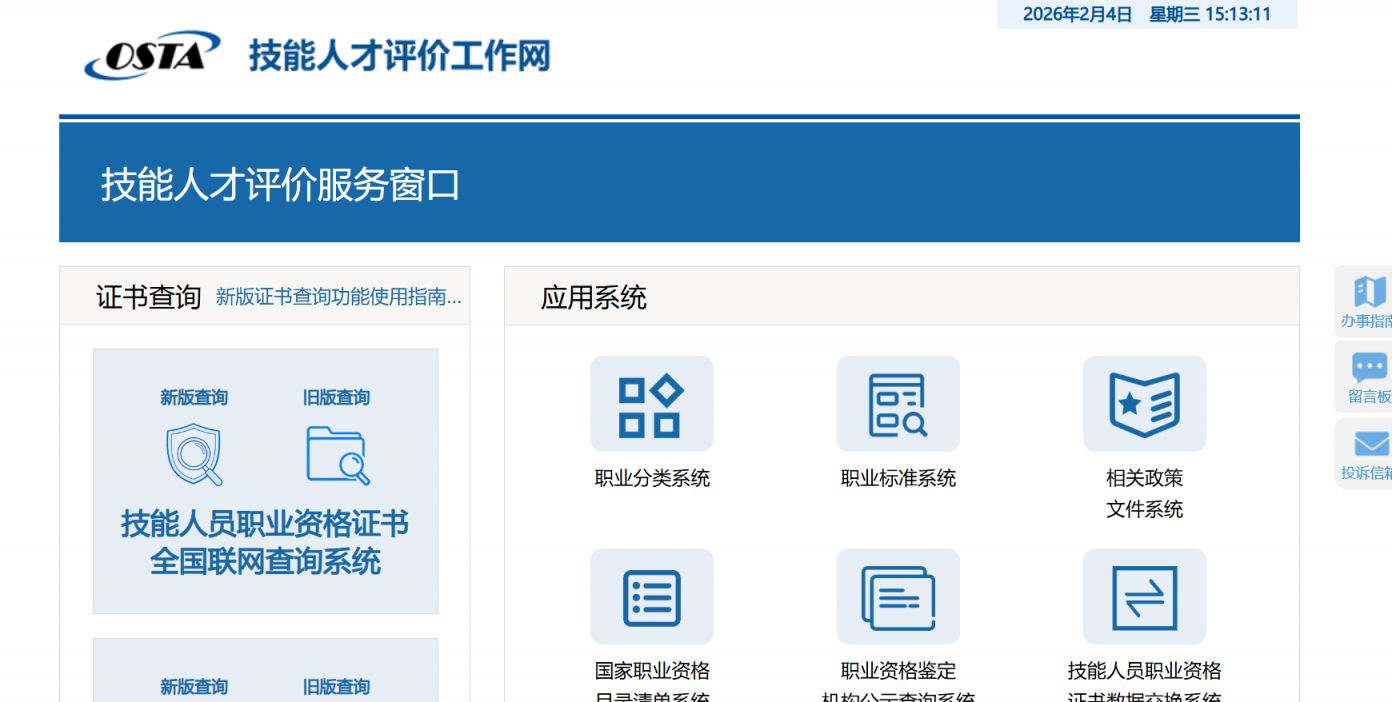Click 技能人员职业资格 label under exchange icon
The width and height of the screenshot is (1392, 702).
pos(1144,670)
